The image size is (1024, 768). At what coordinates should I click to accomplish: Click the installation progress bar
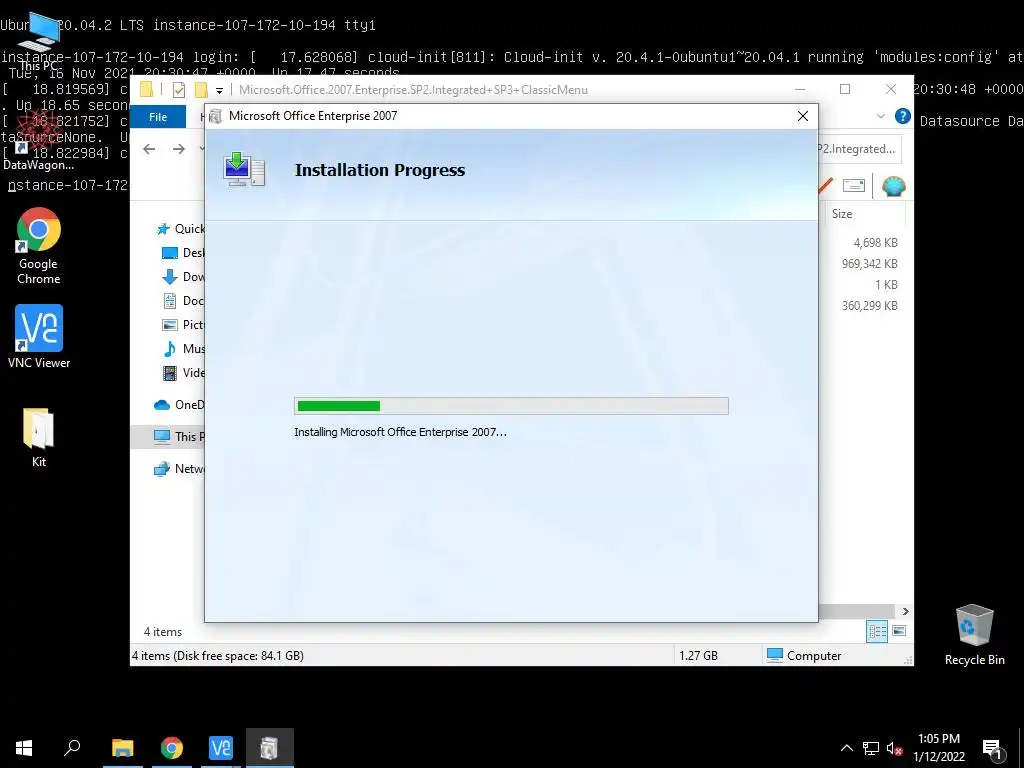click(511, 406)
